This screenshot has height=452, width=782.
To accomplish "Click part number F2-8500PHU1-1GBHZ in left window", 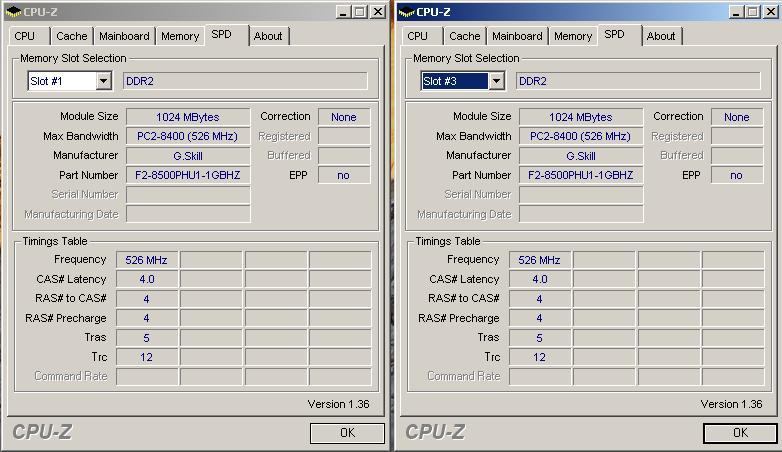I will (x=188, y=175).
